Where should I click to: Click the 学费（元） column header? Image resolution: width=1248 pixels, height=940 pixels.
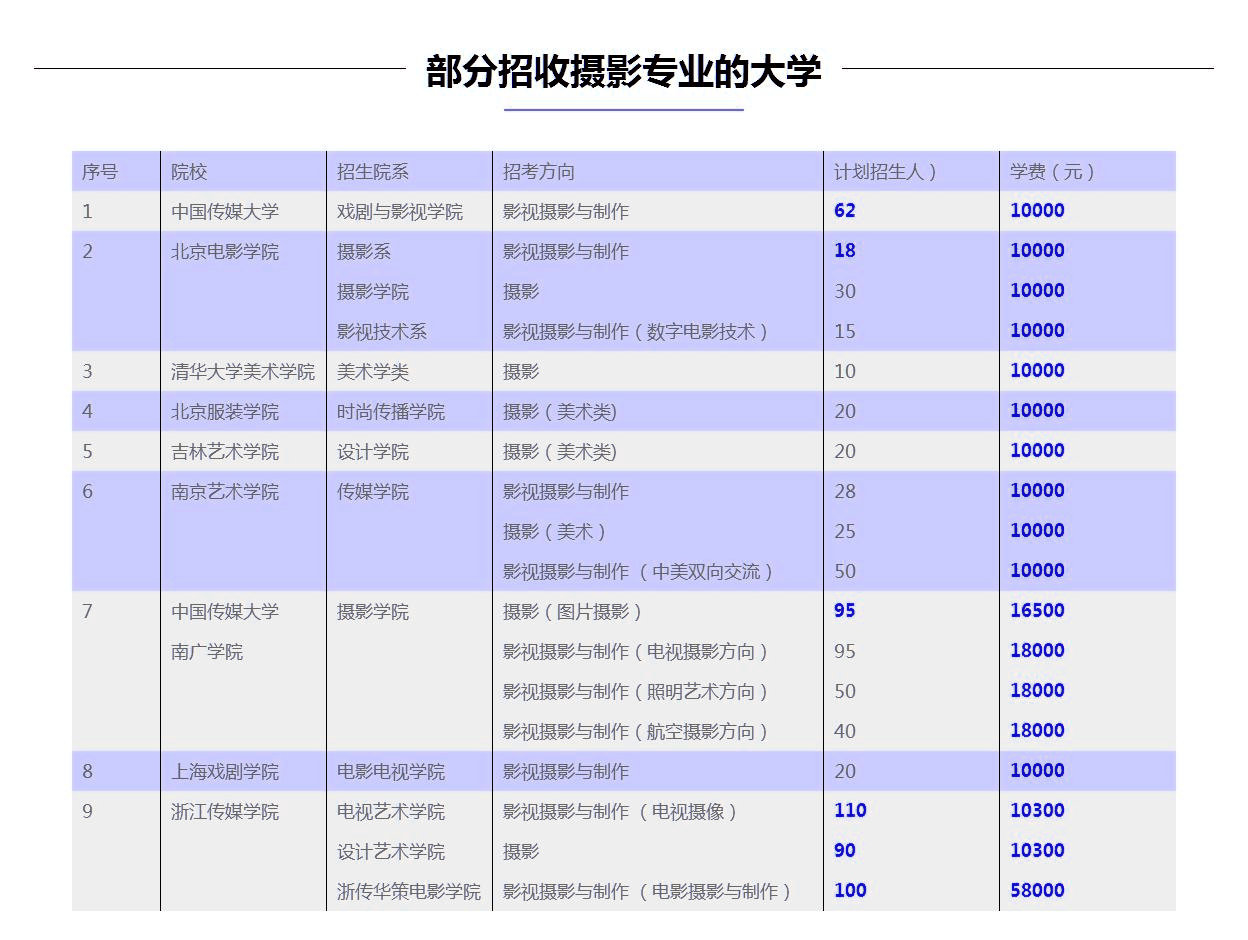click(x=1050, y=171)
